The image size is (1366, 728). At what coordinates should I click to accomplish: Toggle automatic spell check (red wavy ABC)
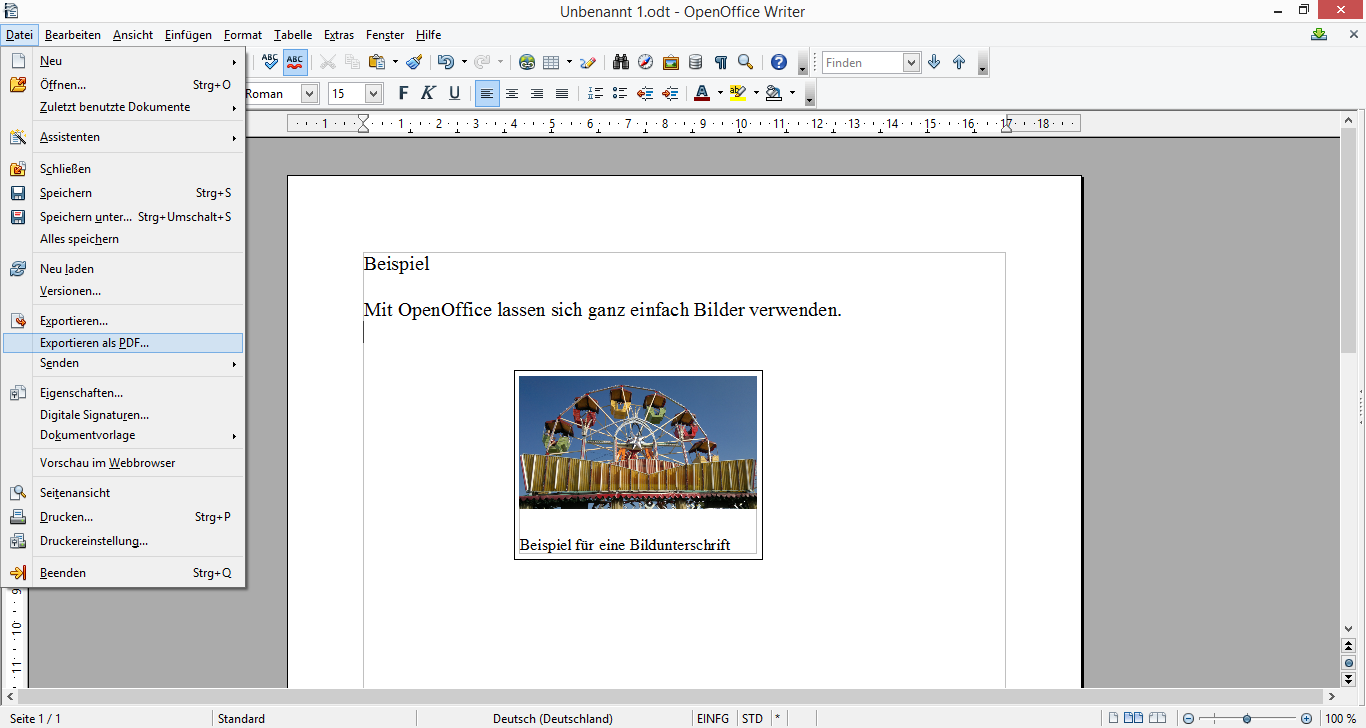(295, 62)
